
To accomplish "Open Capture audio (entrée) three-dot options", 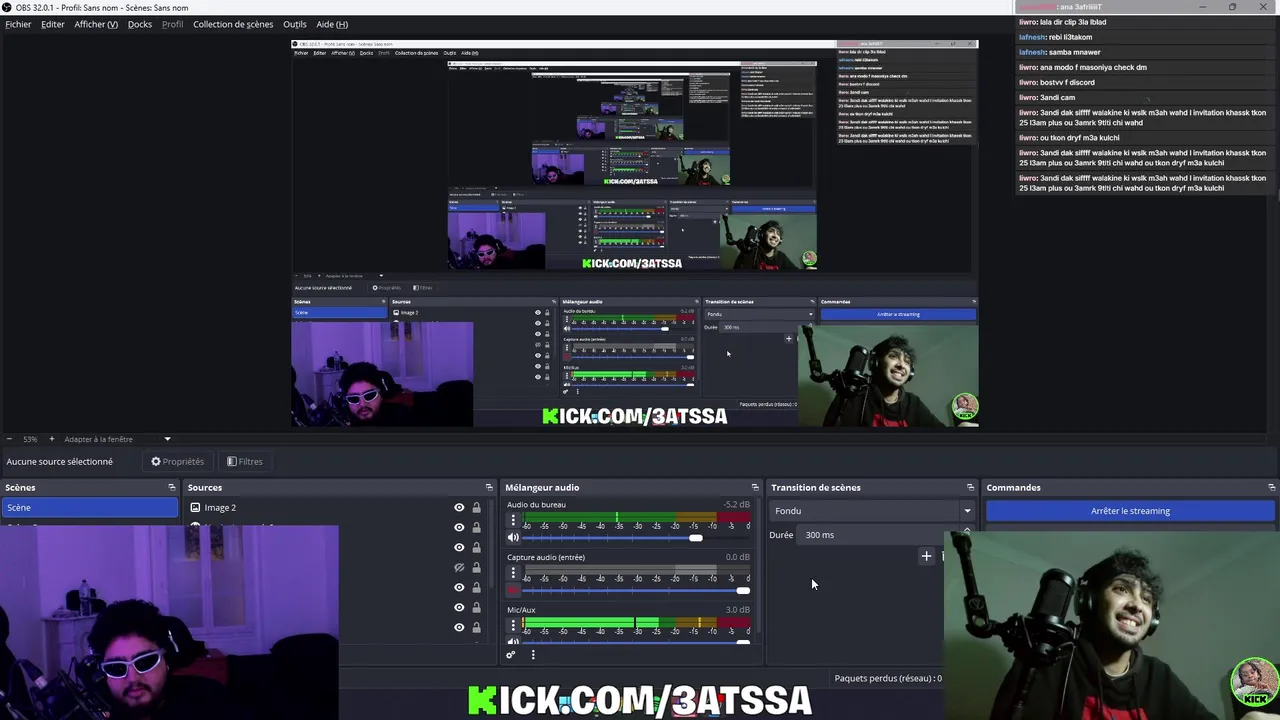I will coord(513,573).
